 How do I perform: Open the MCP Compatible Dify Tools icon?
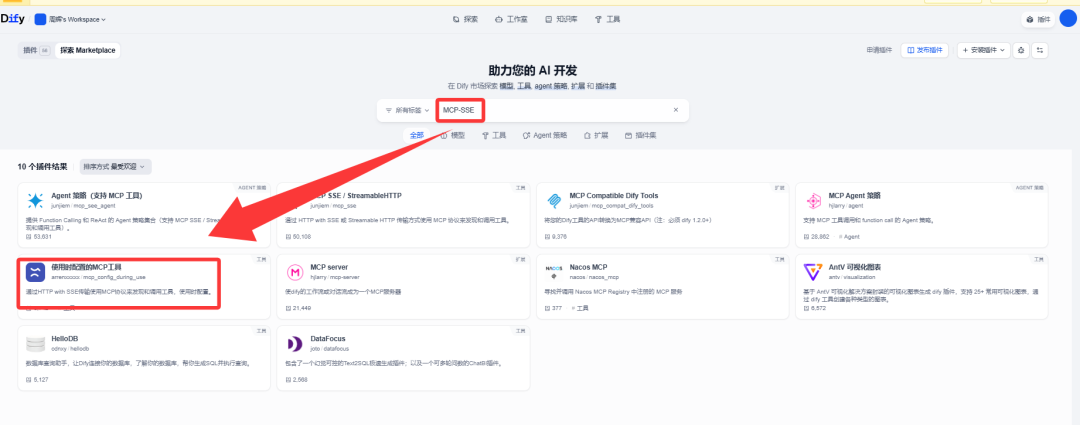(x=554, y=200)
